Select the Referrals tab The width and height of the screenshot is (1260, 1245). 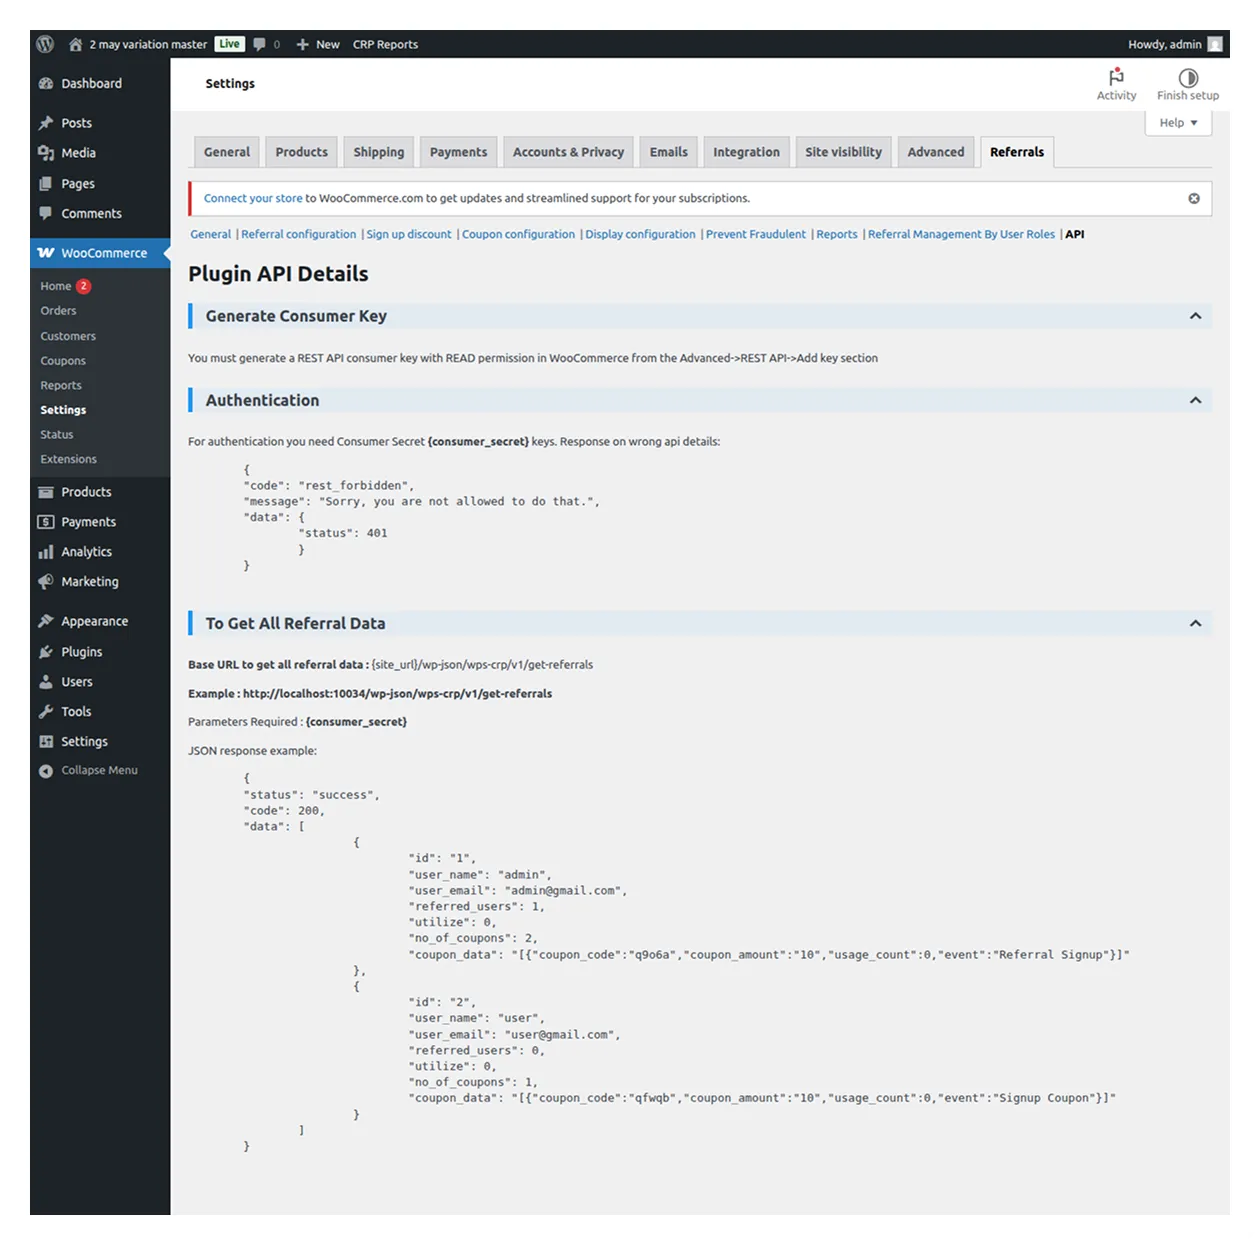pyautogui.click(x=1017, y=152)
